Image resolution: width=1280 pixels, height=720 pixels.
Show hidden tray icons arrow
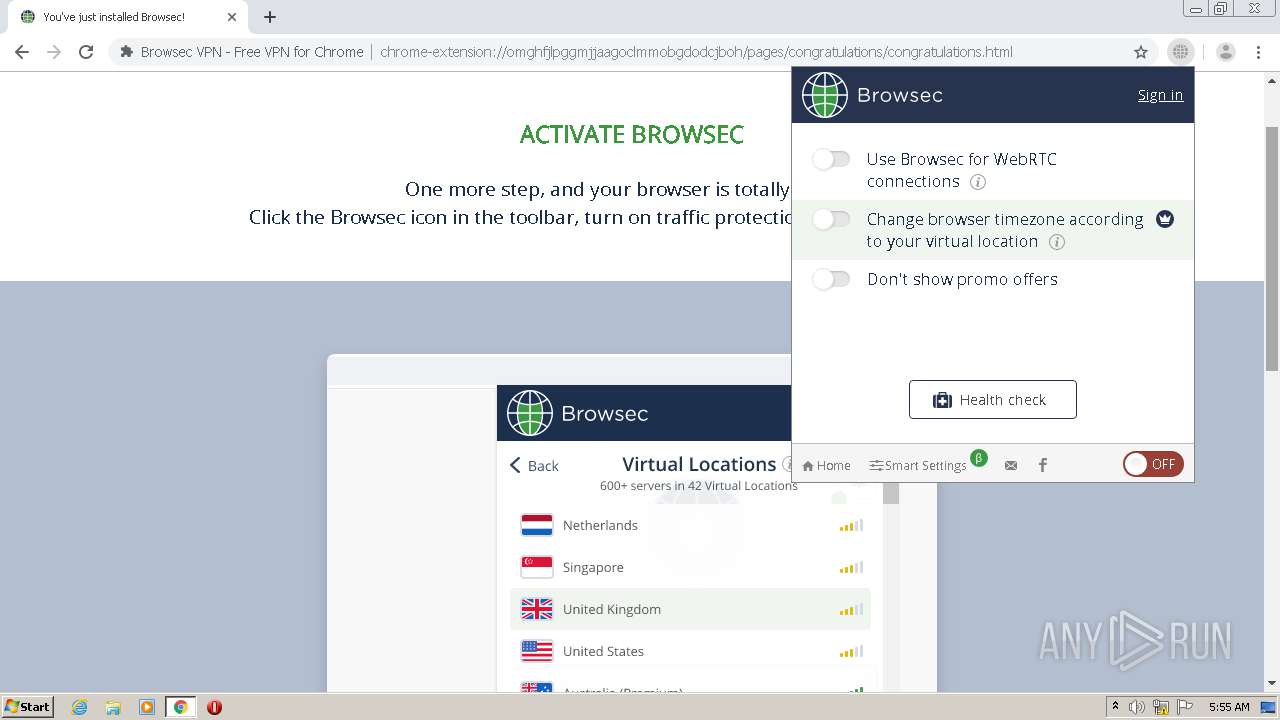(x=1115, y=707)
